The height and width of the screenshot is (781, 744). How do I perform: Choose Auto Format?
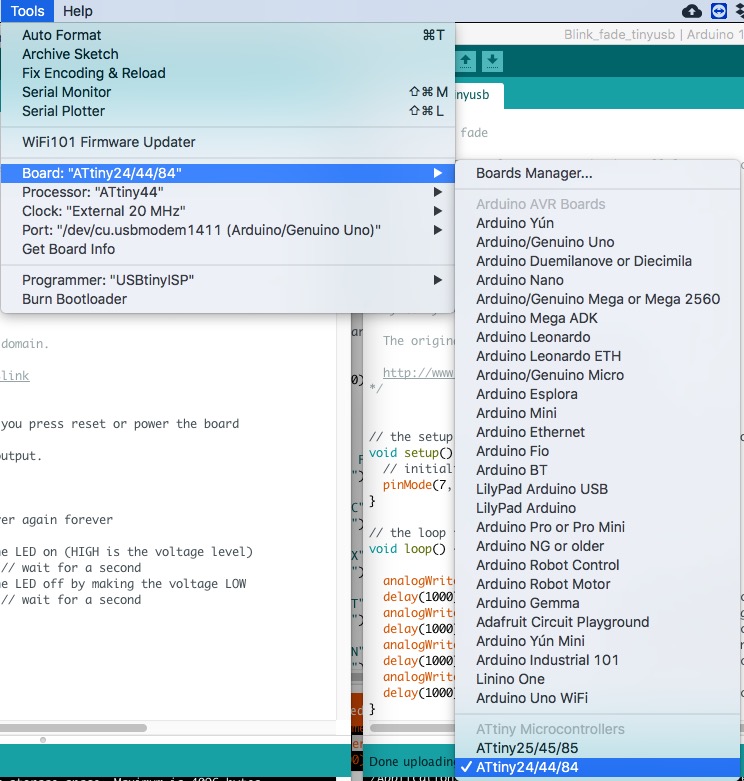pyautogui.click(x=228, y=35)
